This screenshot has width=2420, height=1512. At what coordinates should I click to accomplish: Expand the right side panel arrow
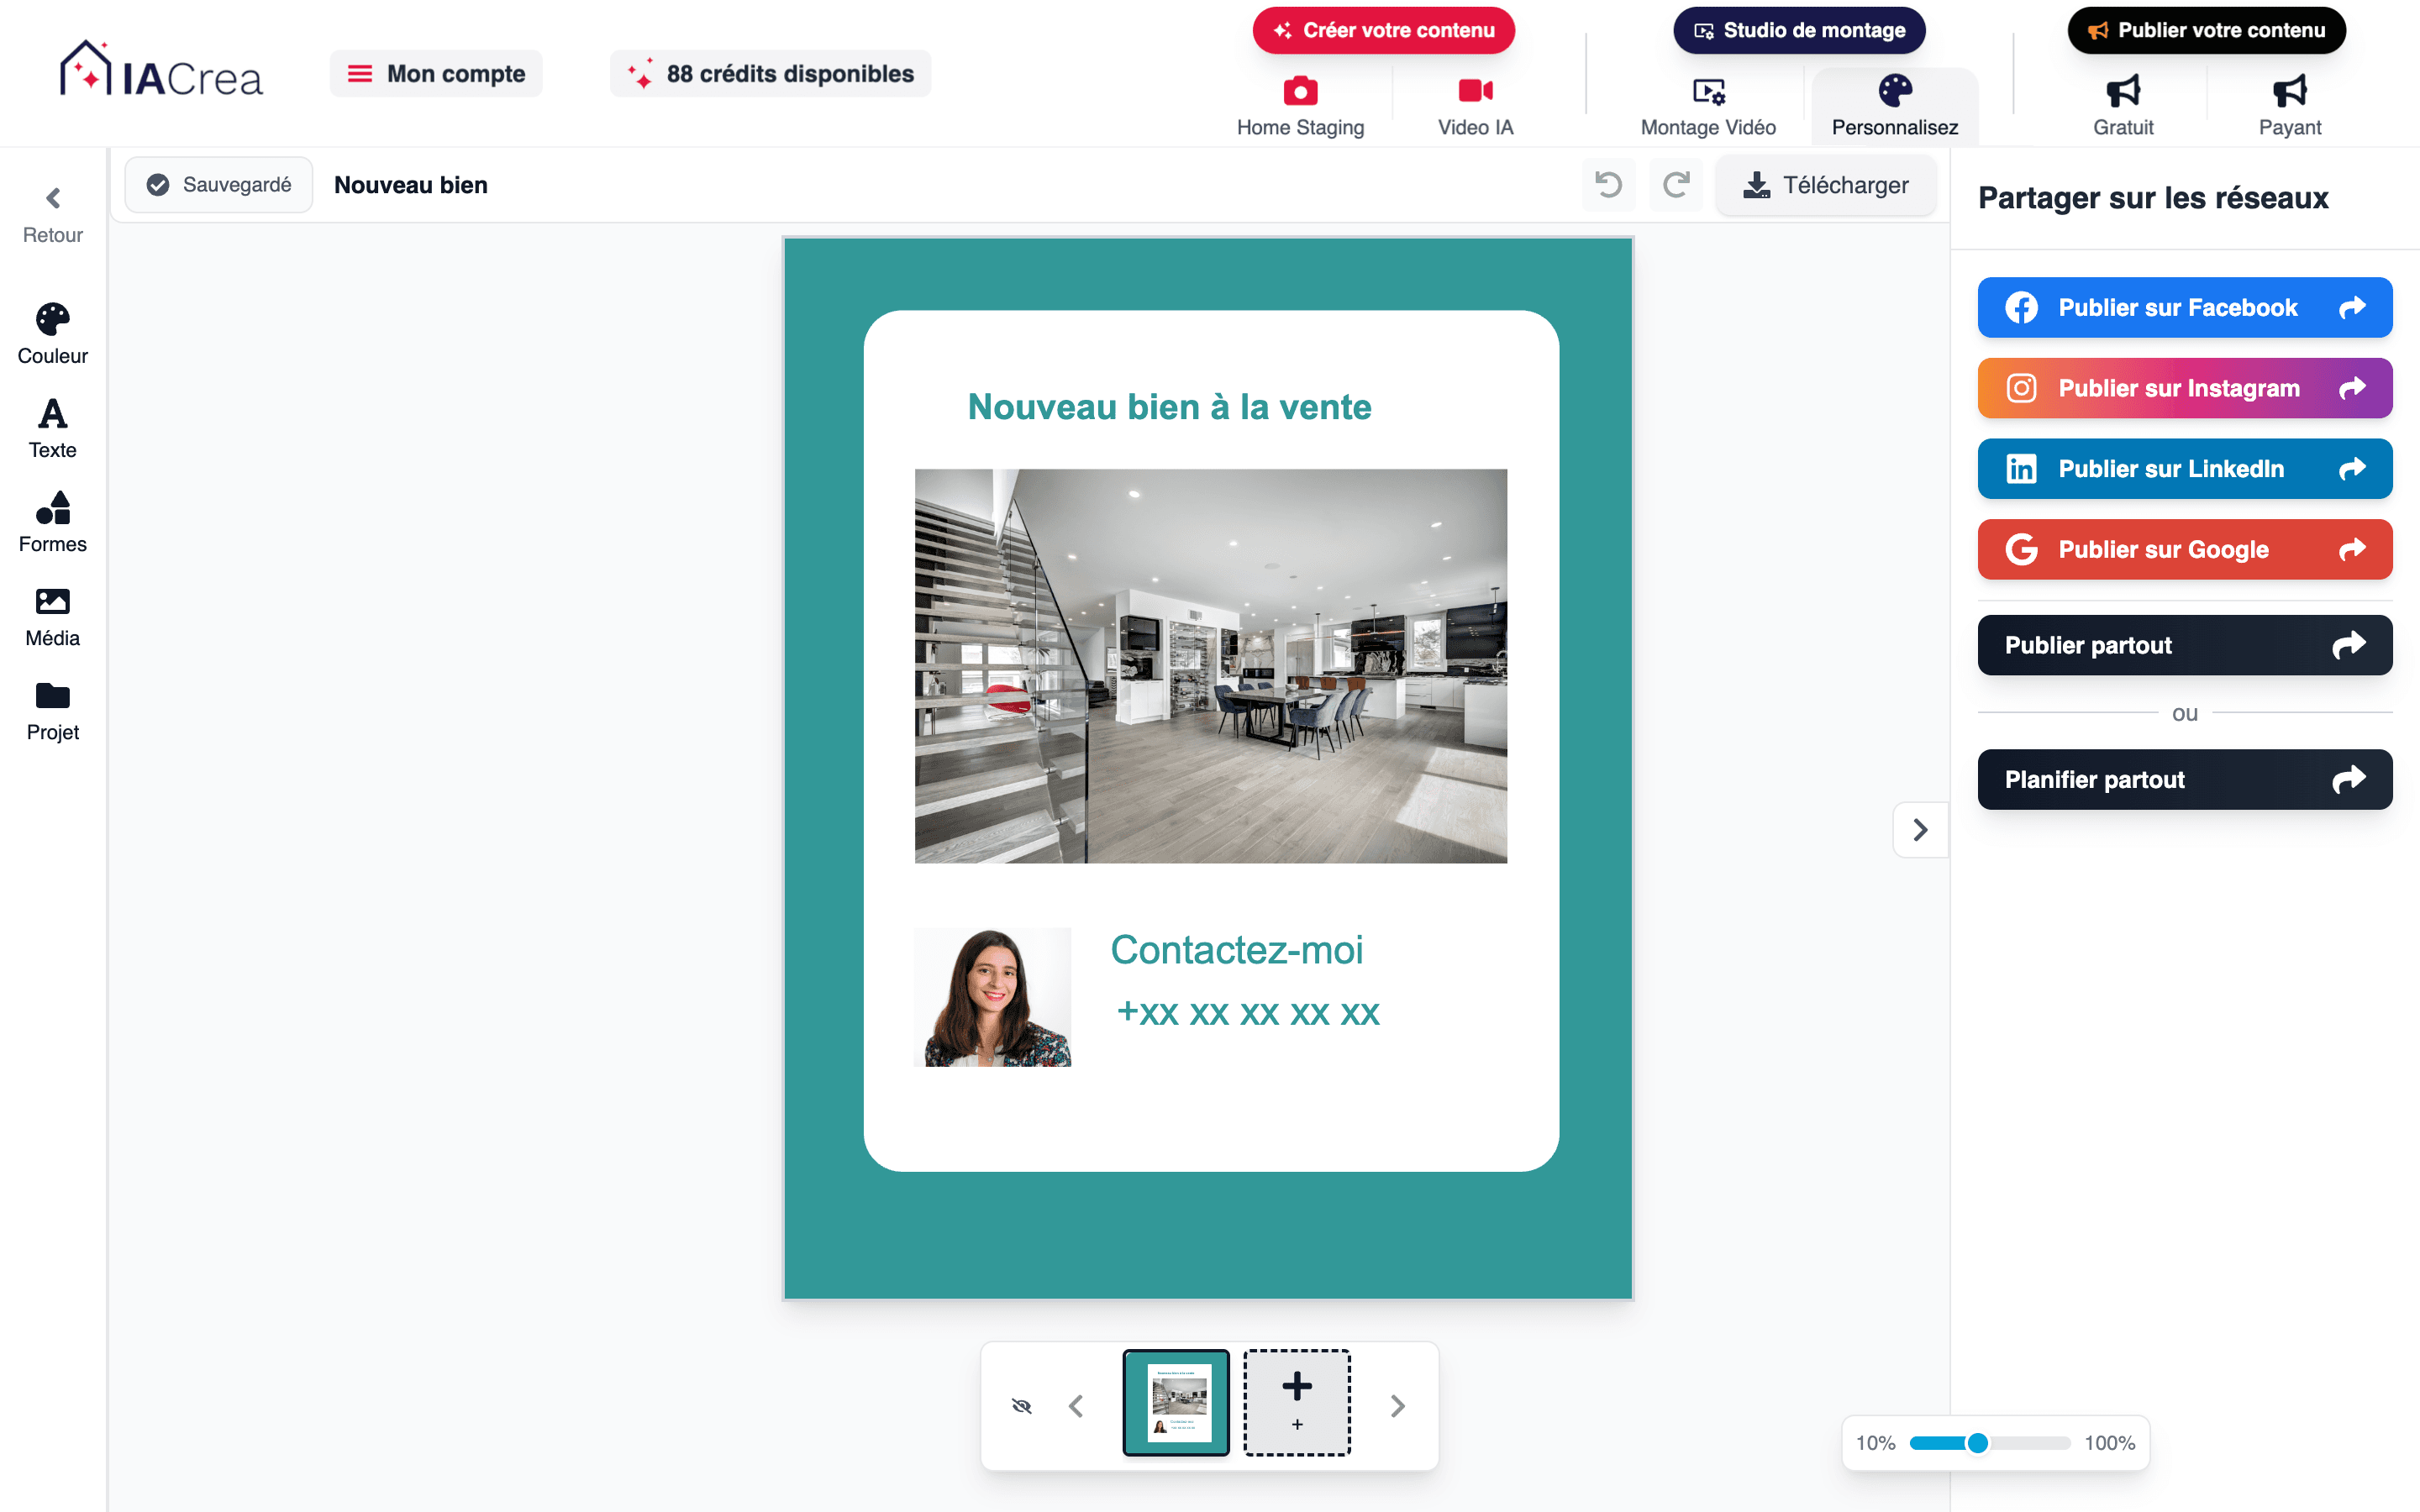click(x=1920, y=829)
